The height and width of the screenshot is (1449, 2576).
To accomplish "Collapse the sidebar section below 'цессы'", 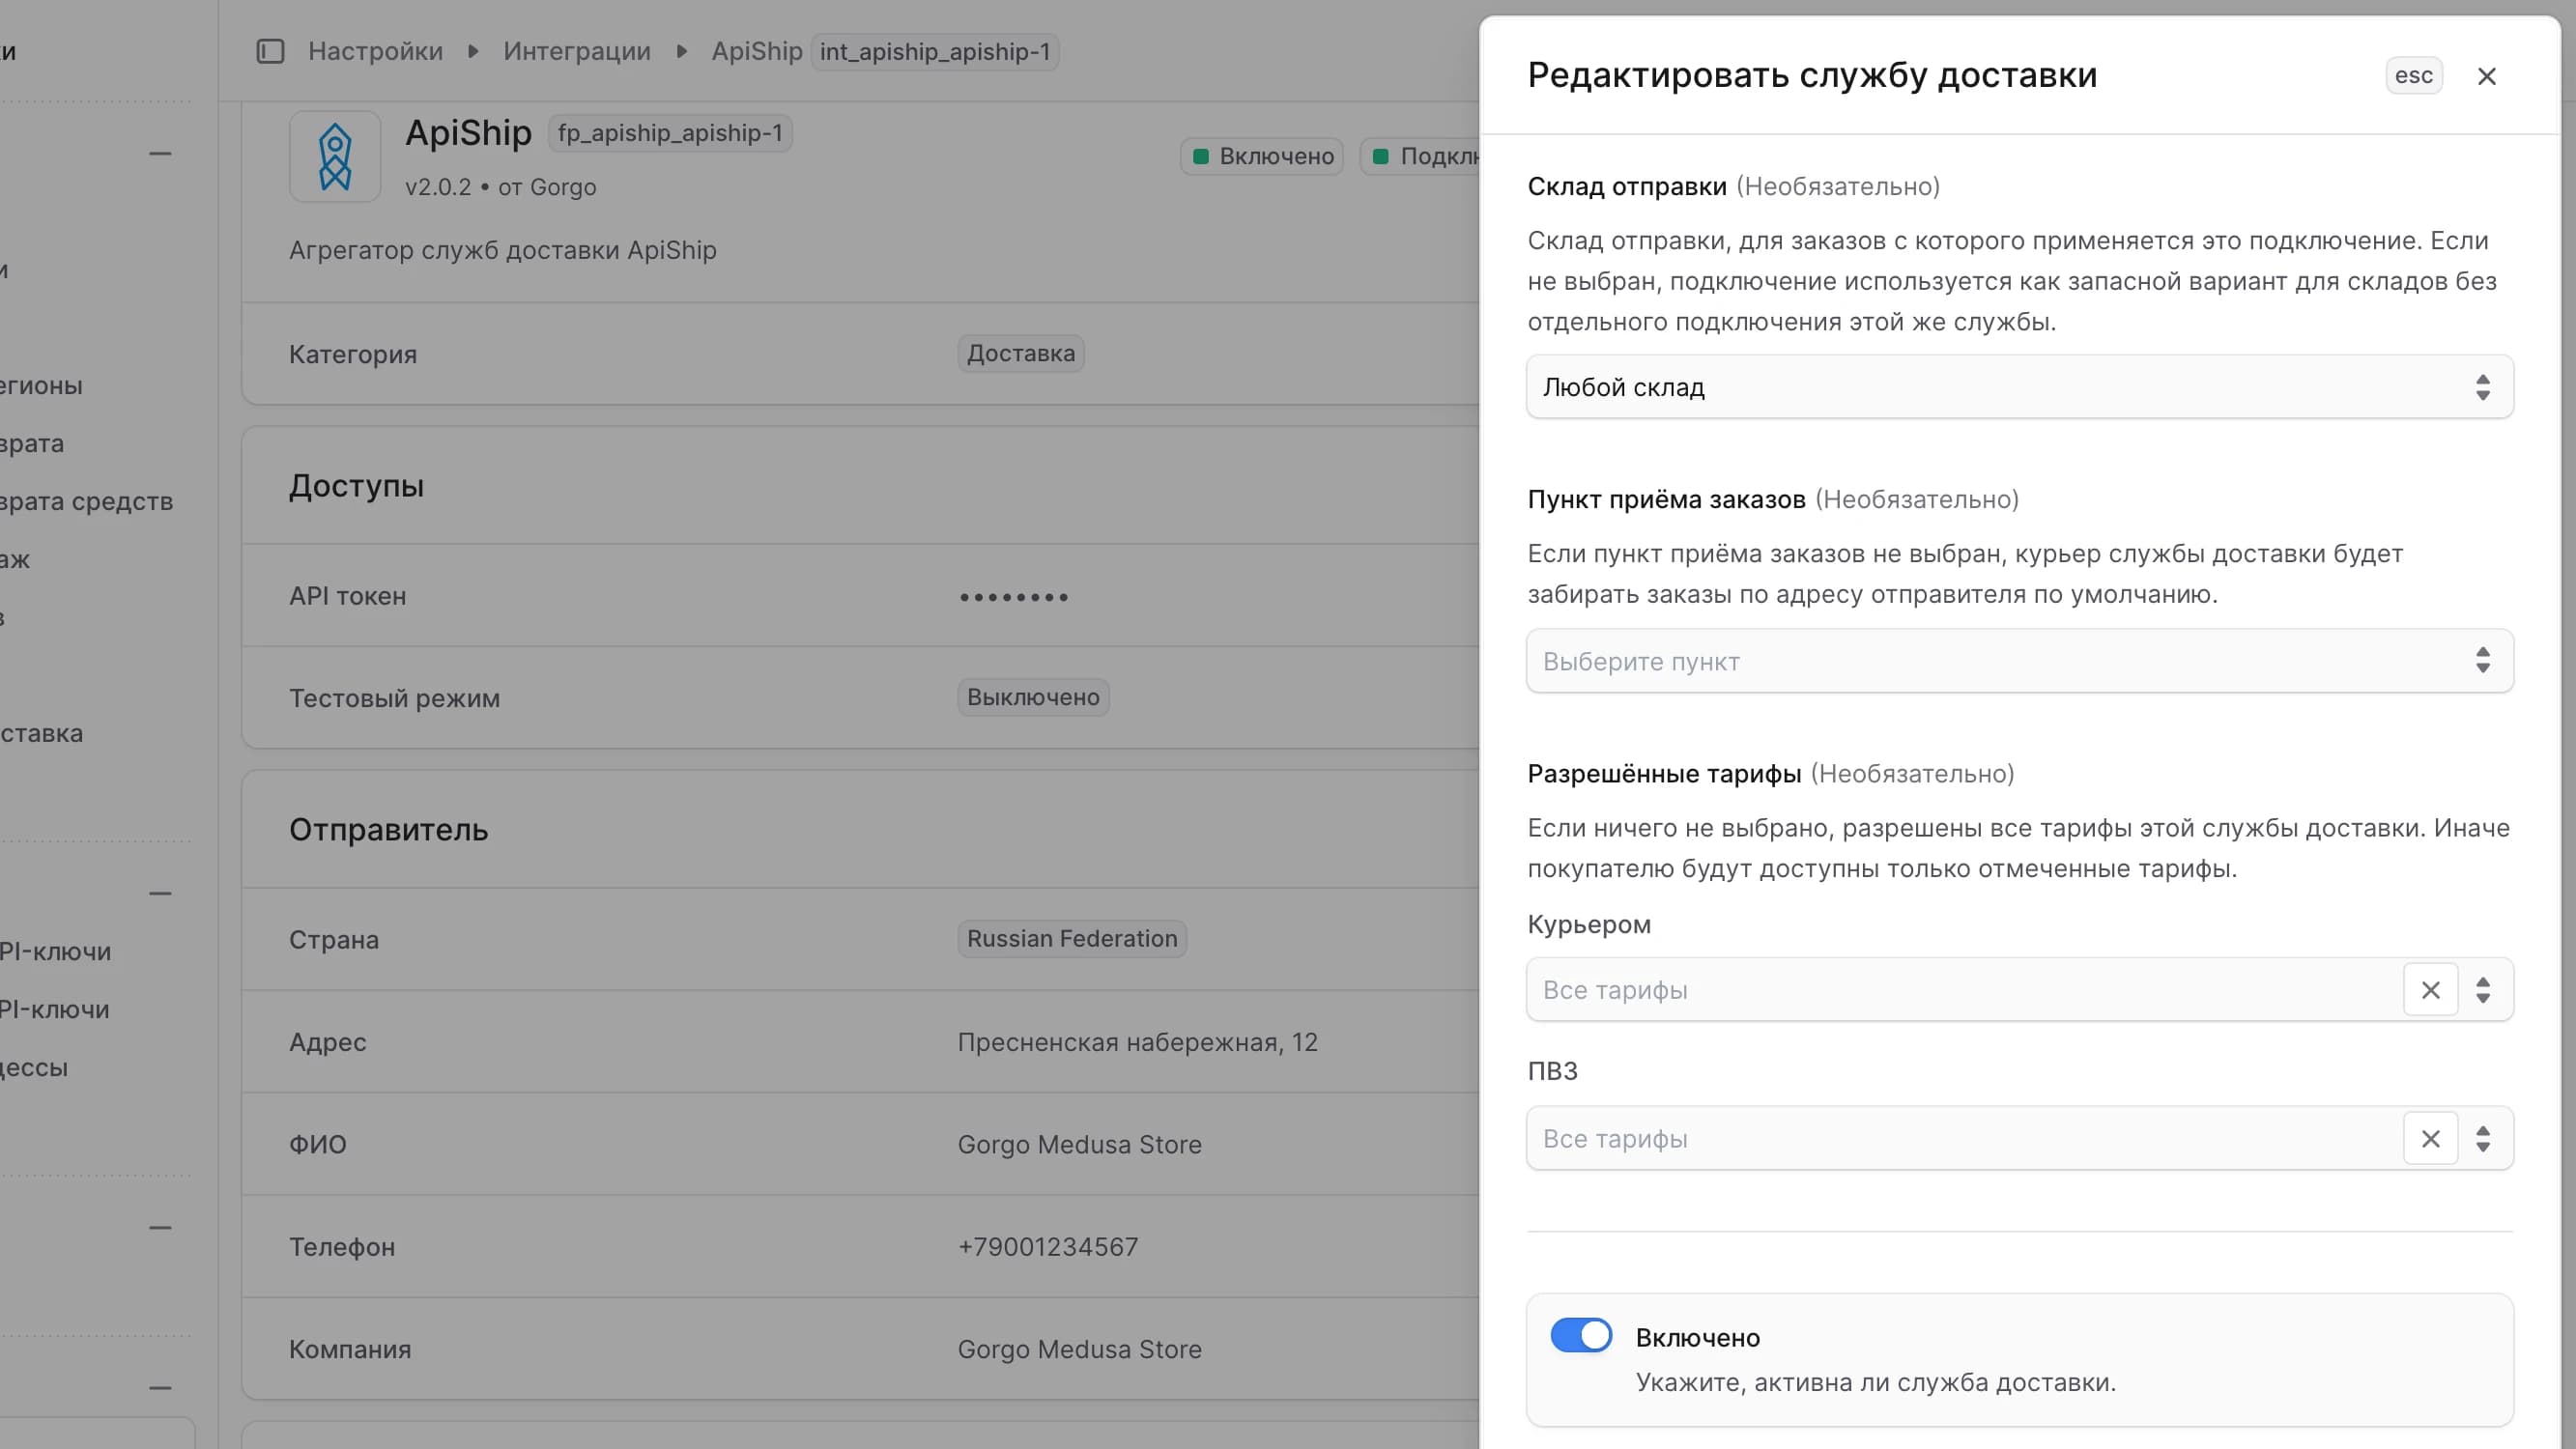I will (160, 1227).
